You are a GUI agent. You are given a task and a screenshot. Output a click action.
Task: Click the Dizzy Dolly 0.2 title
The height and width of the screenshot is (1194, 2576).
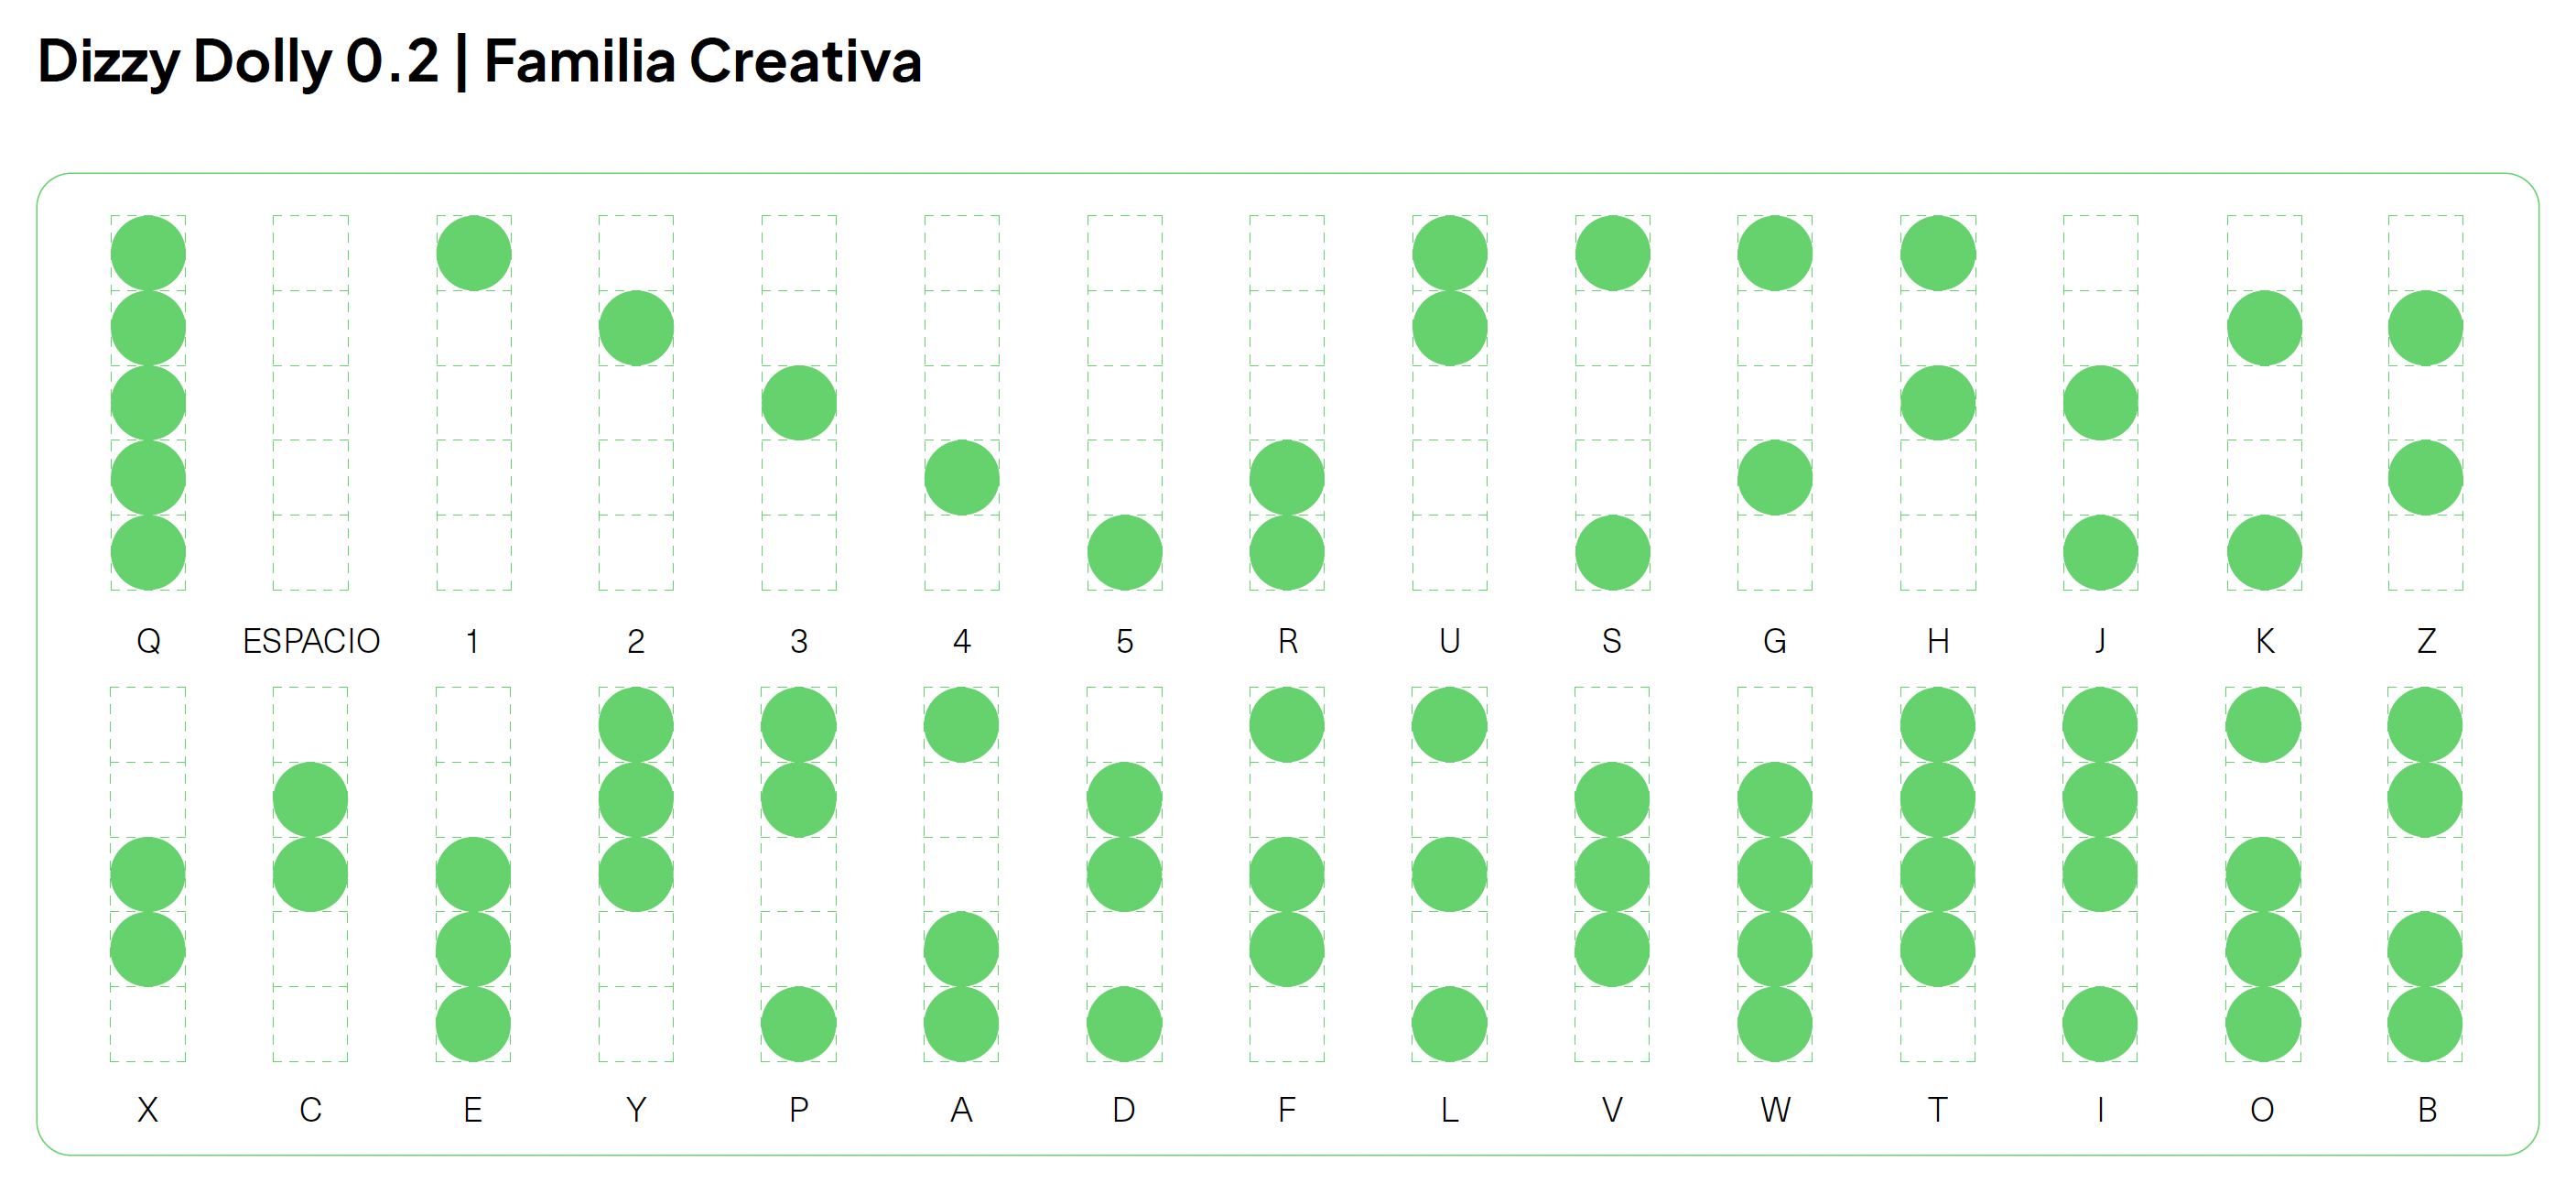click(x=238, y=62)
